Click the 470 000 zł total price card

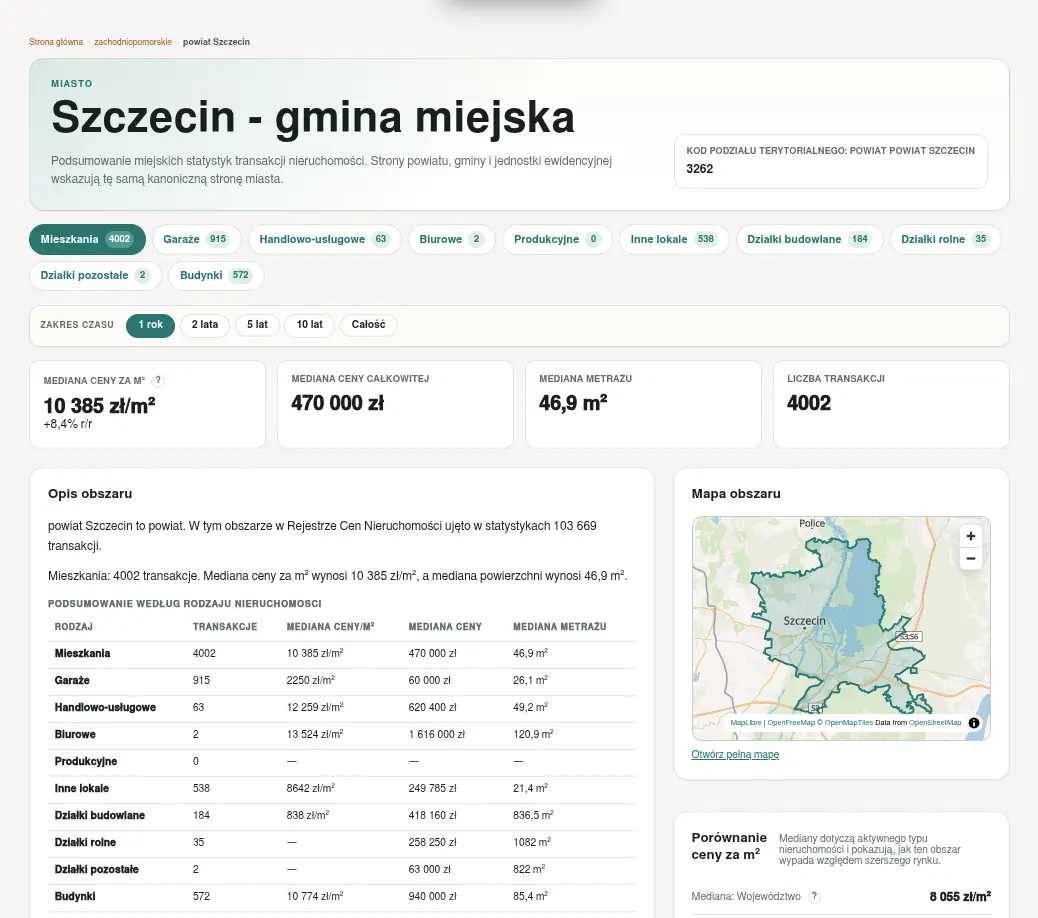(x=395, y=404)
